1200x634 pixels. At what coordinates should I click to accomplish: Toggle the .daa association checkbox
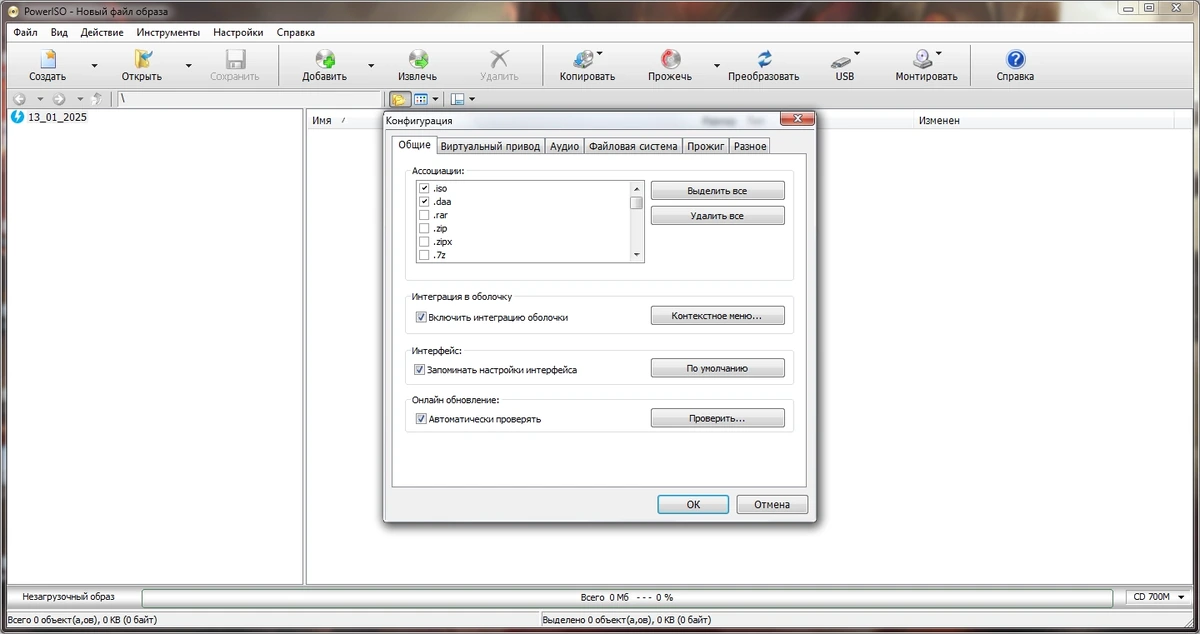[x=424, y=201]
